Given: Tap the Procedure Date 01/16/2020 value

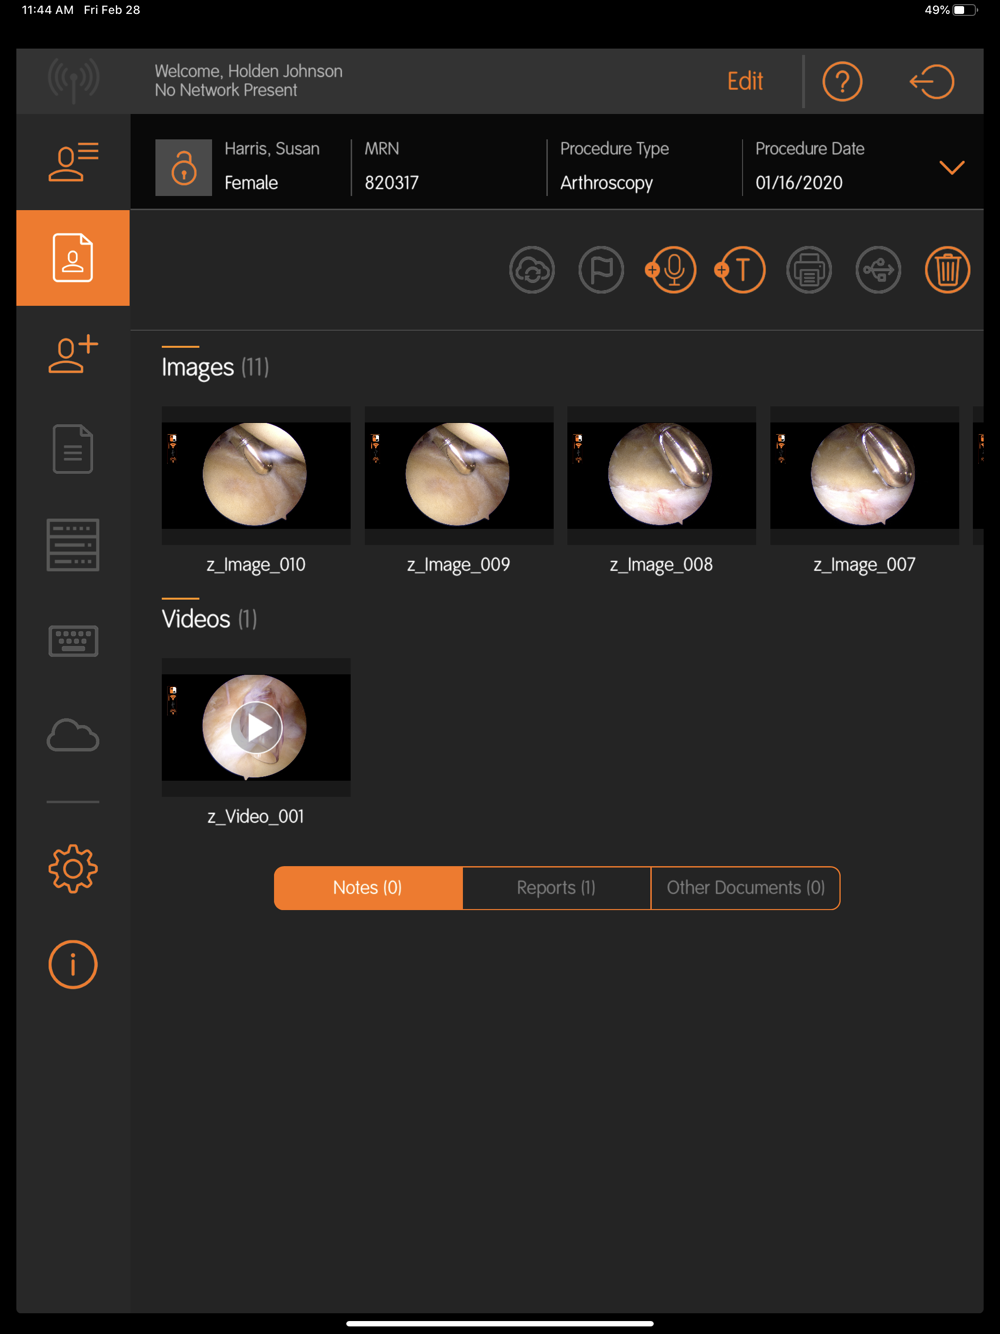Looking at the screenshot, I should click(x=799, y=183).
